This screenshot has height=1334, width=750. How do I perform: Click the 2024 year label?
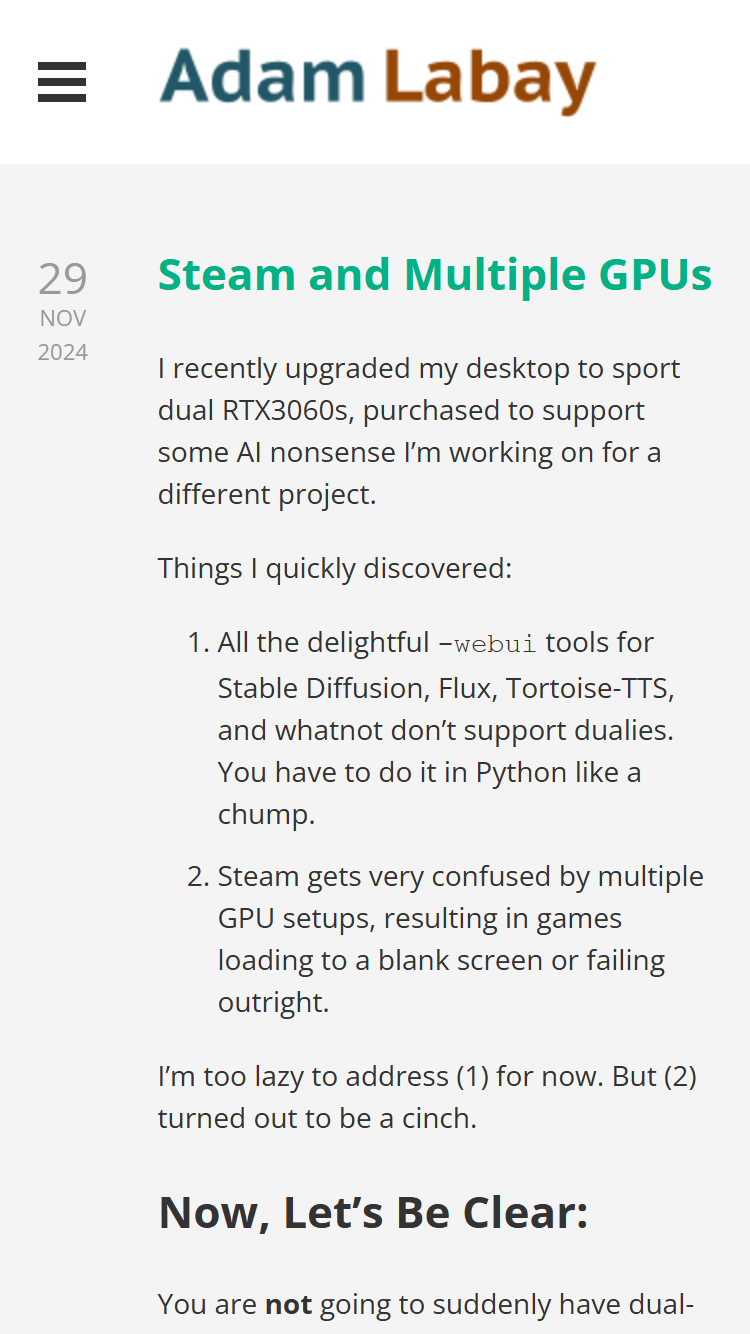pos(63,352)
